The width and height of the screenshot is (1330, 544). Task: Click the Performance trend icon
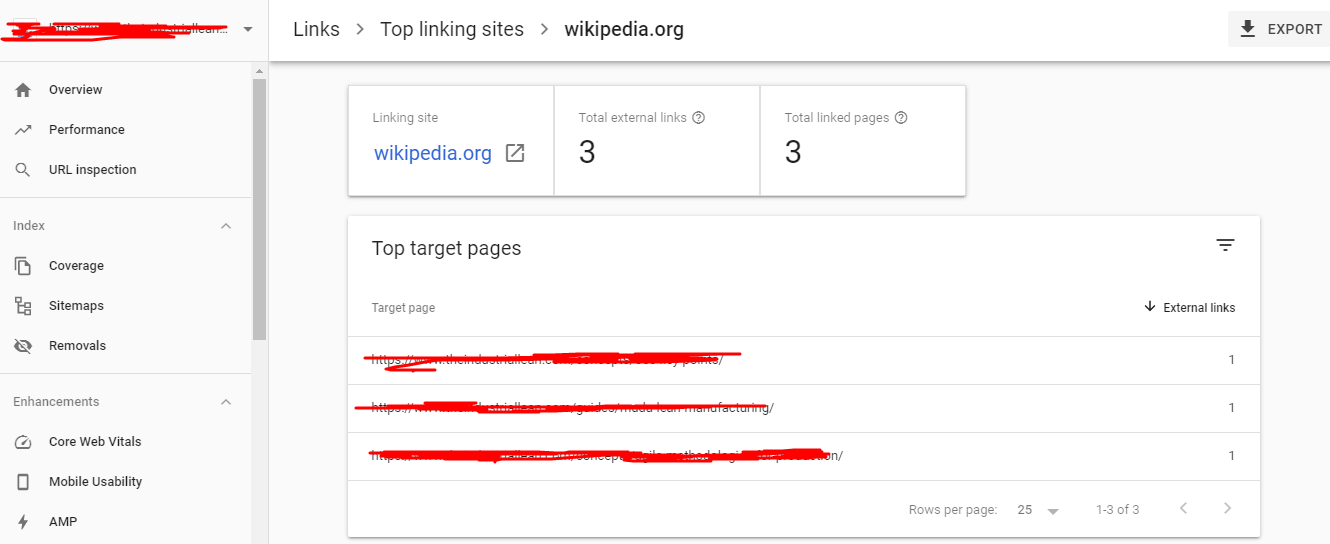(24, 130)
